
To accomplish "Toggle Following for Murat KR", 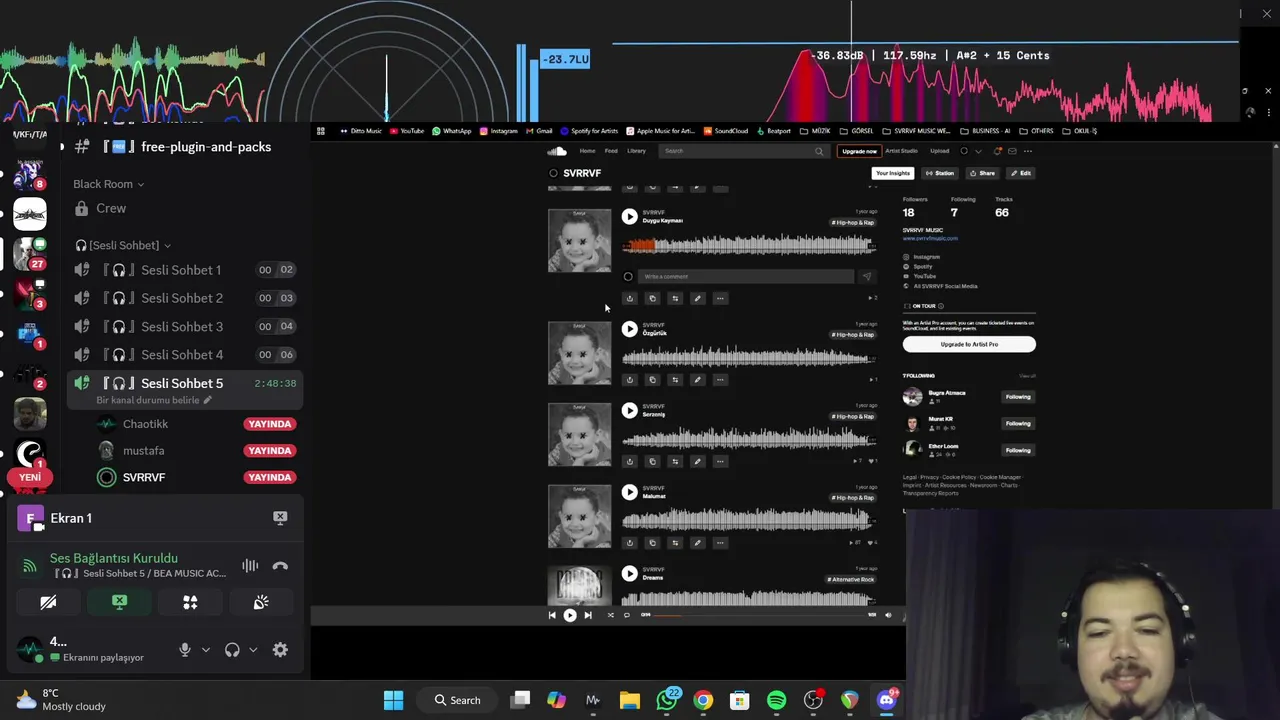I will click(1018, 423).
